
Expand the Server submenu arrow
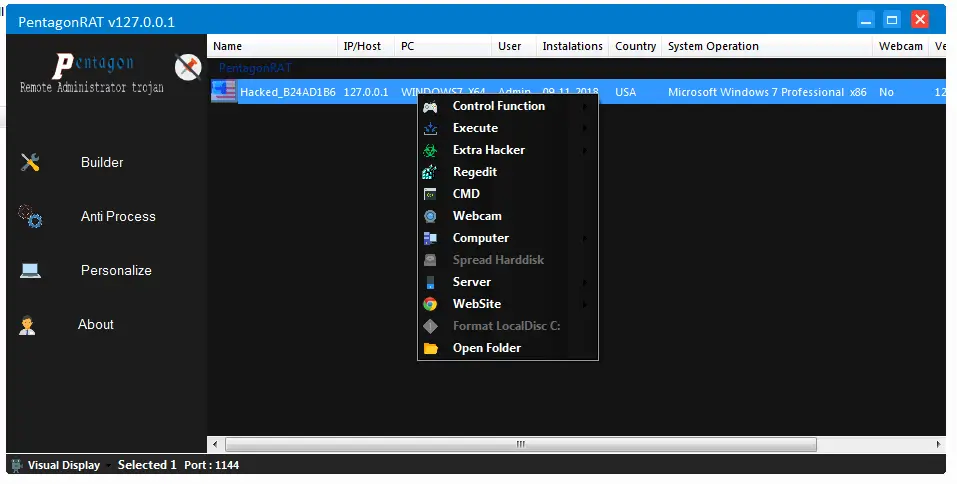coord(585,282)
